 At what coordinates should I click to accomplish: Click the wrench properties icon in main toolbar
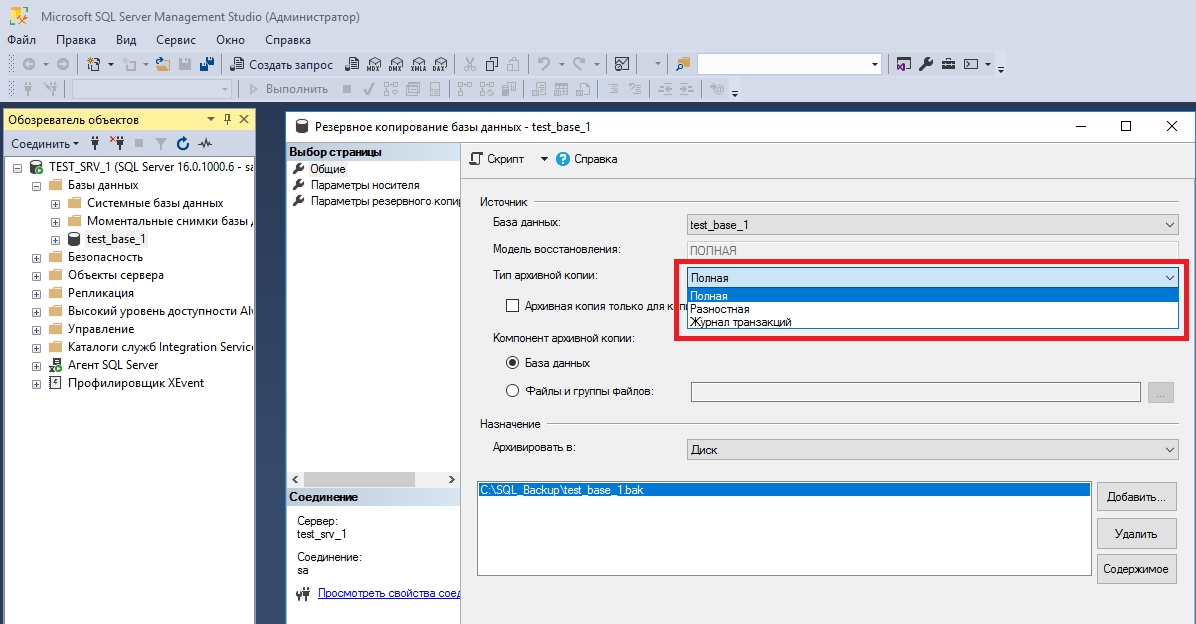pyautogui.click(x=925, y=64)
